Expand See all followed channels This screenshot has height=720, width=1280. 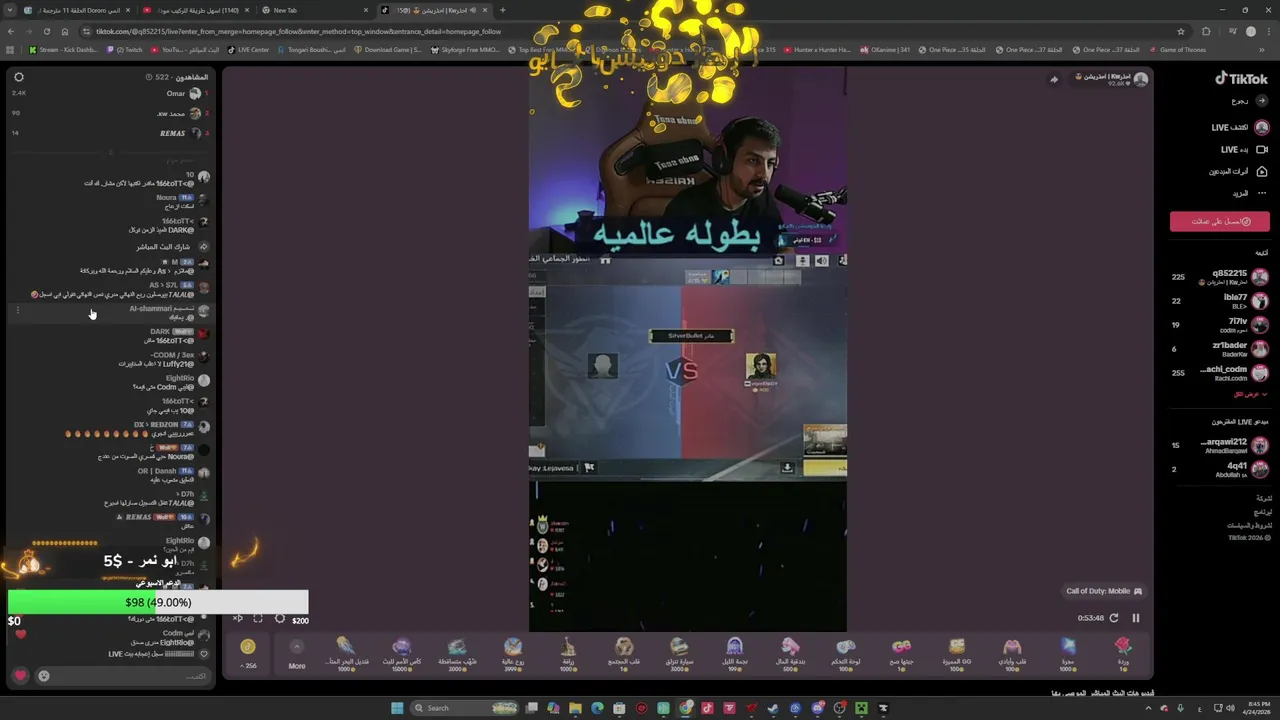click(x=1249, y=394)
